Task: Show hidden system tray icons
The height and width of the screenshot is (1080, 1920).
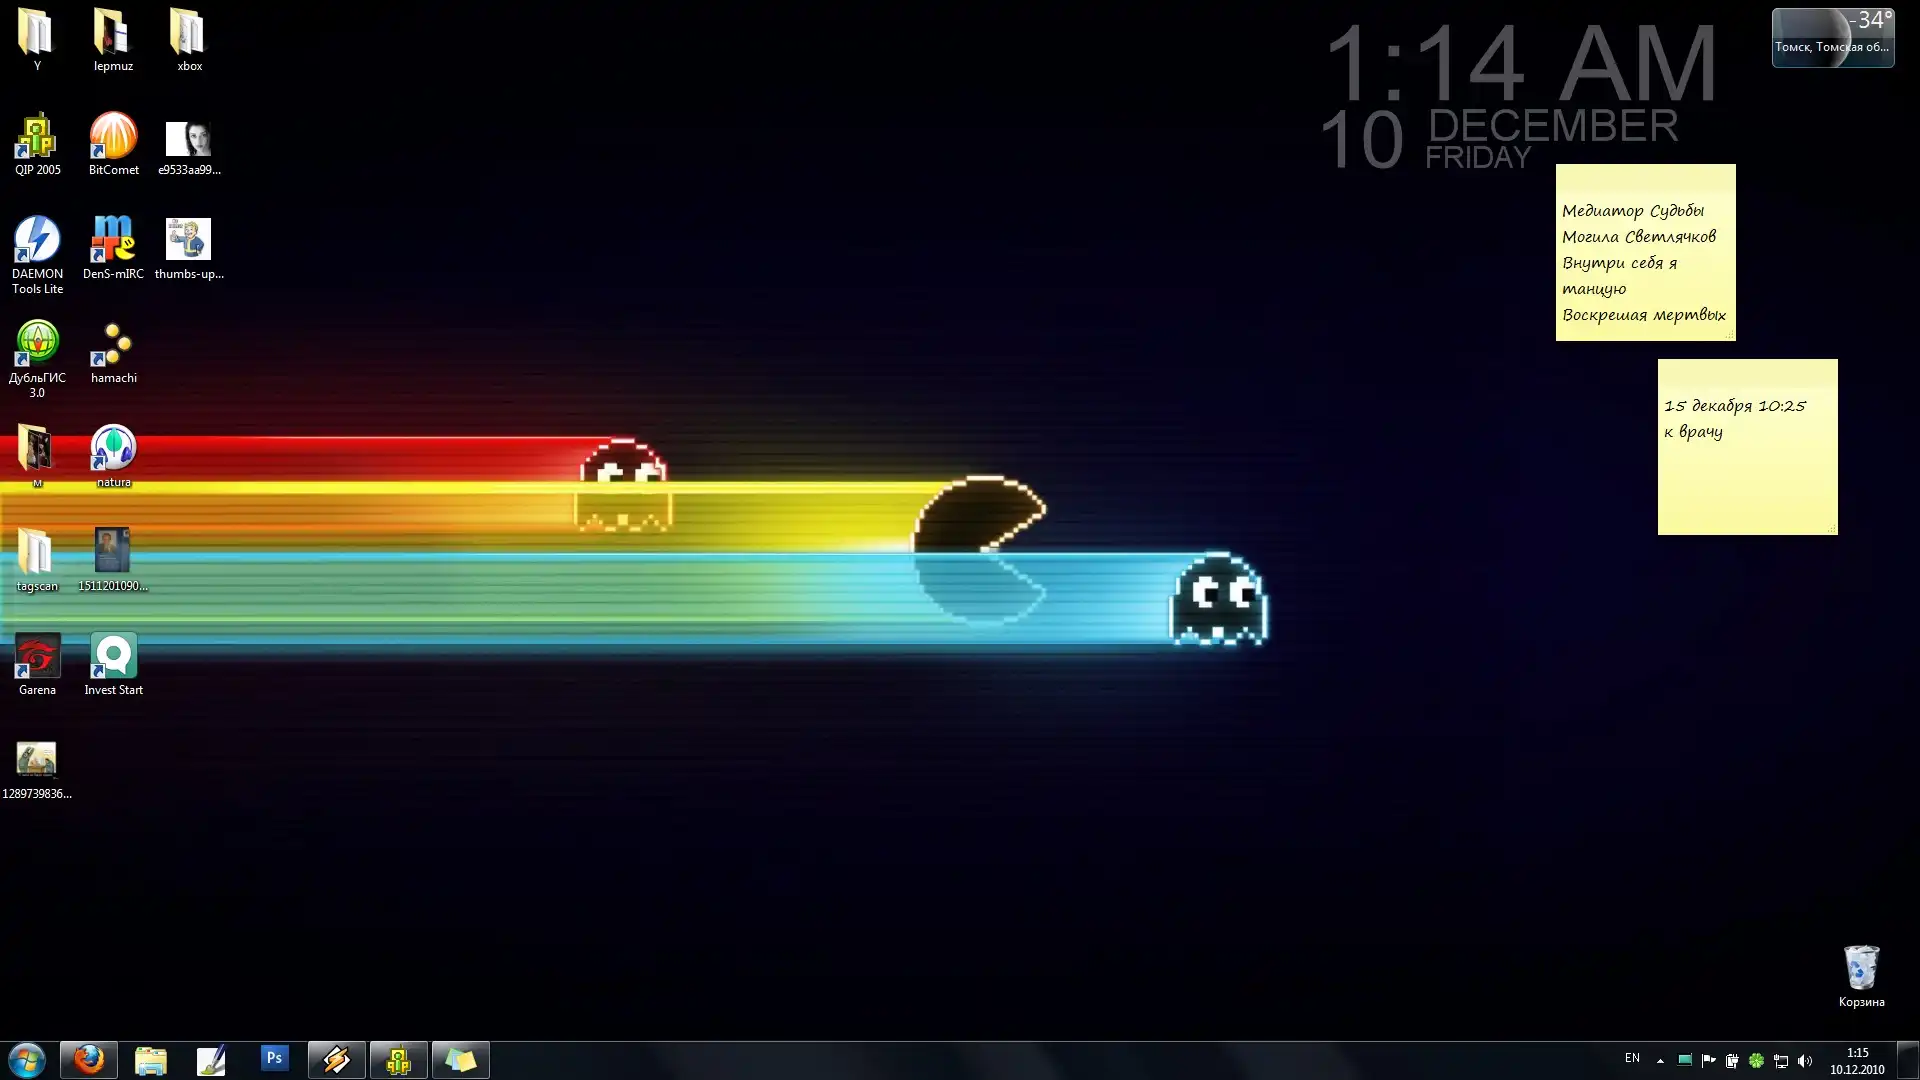Action: coord(1660,1061)
